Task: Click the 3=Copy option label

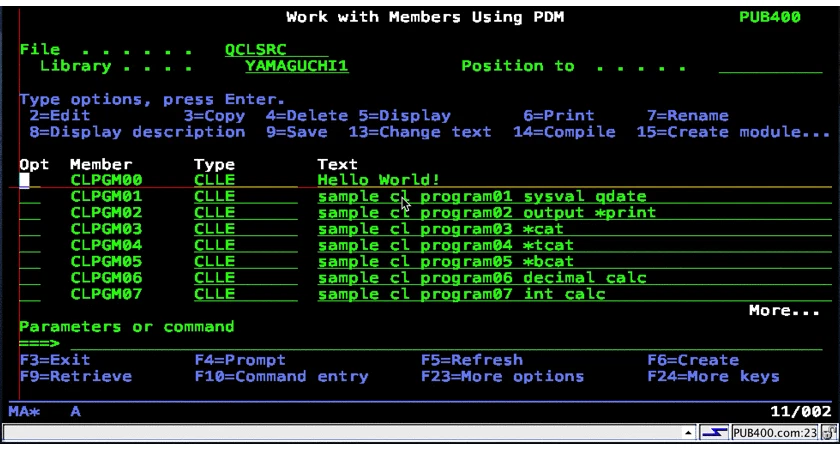Action: (x=214, y=116)
